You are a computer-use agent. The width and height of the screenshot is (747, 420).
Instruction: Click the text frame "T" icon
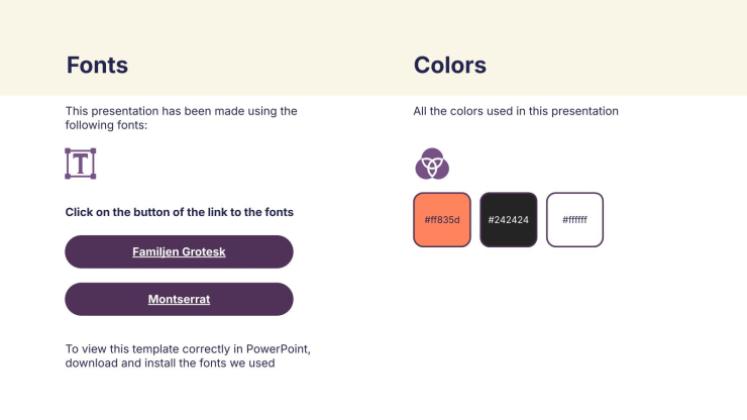(81, 164)
